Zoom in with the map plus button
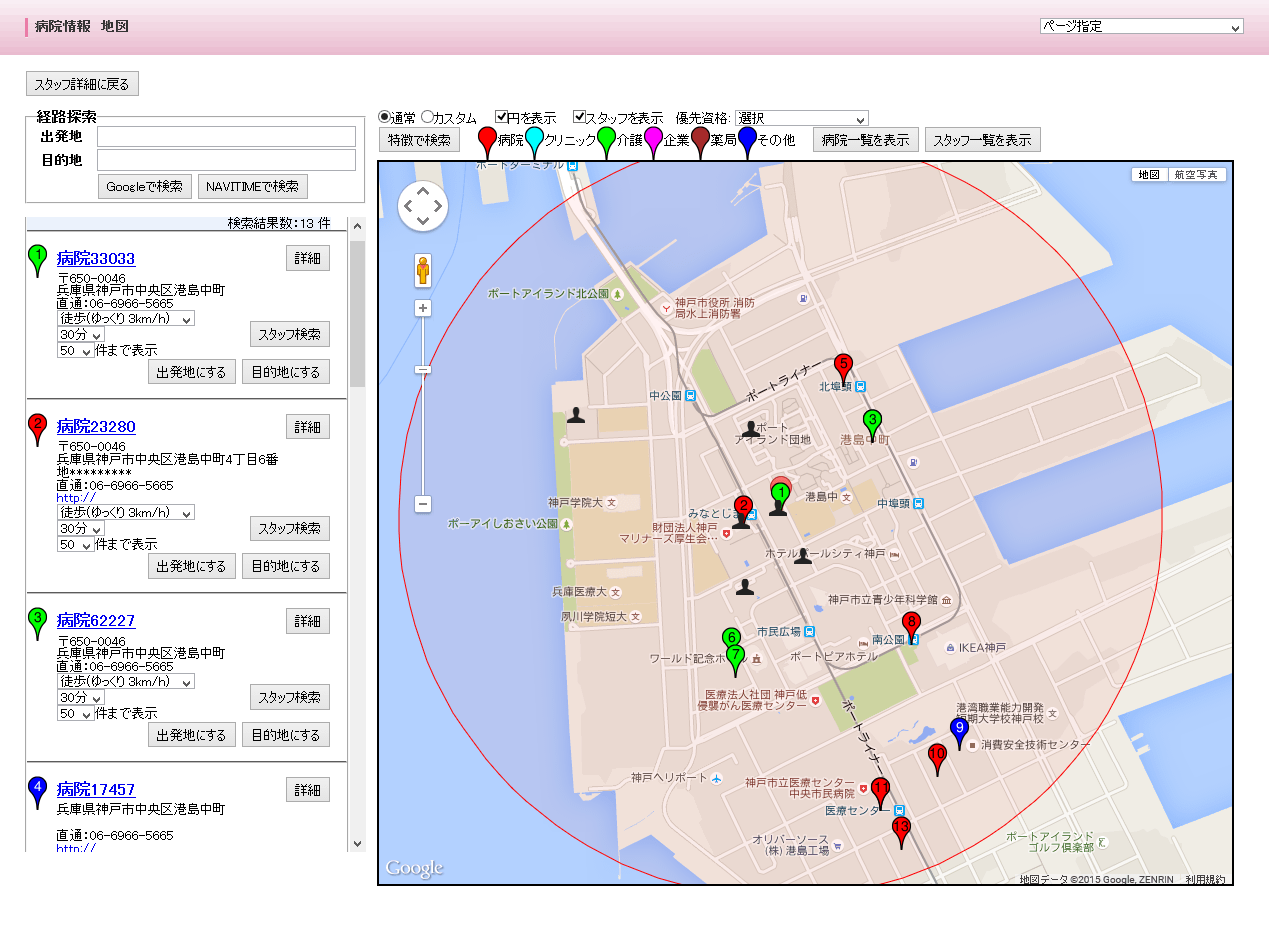This screenshot has height=940, width=1269. tap(423, 308)
